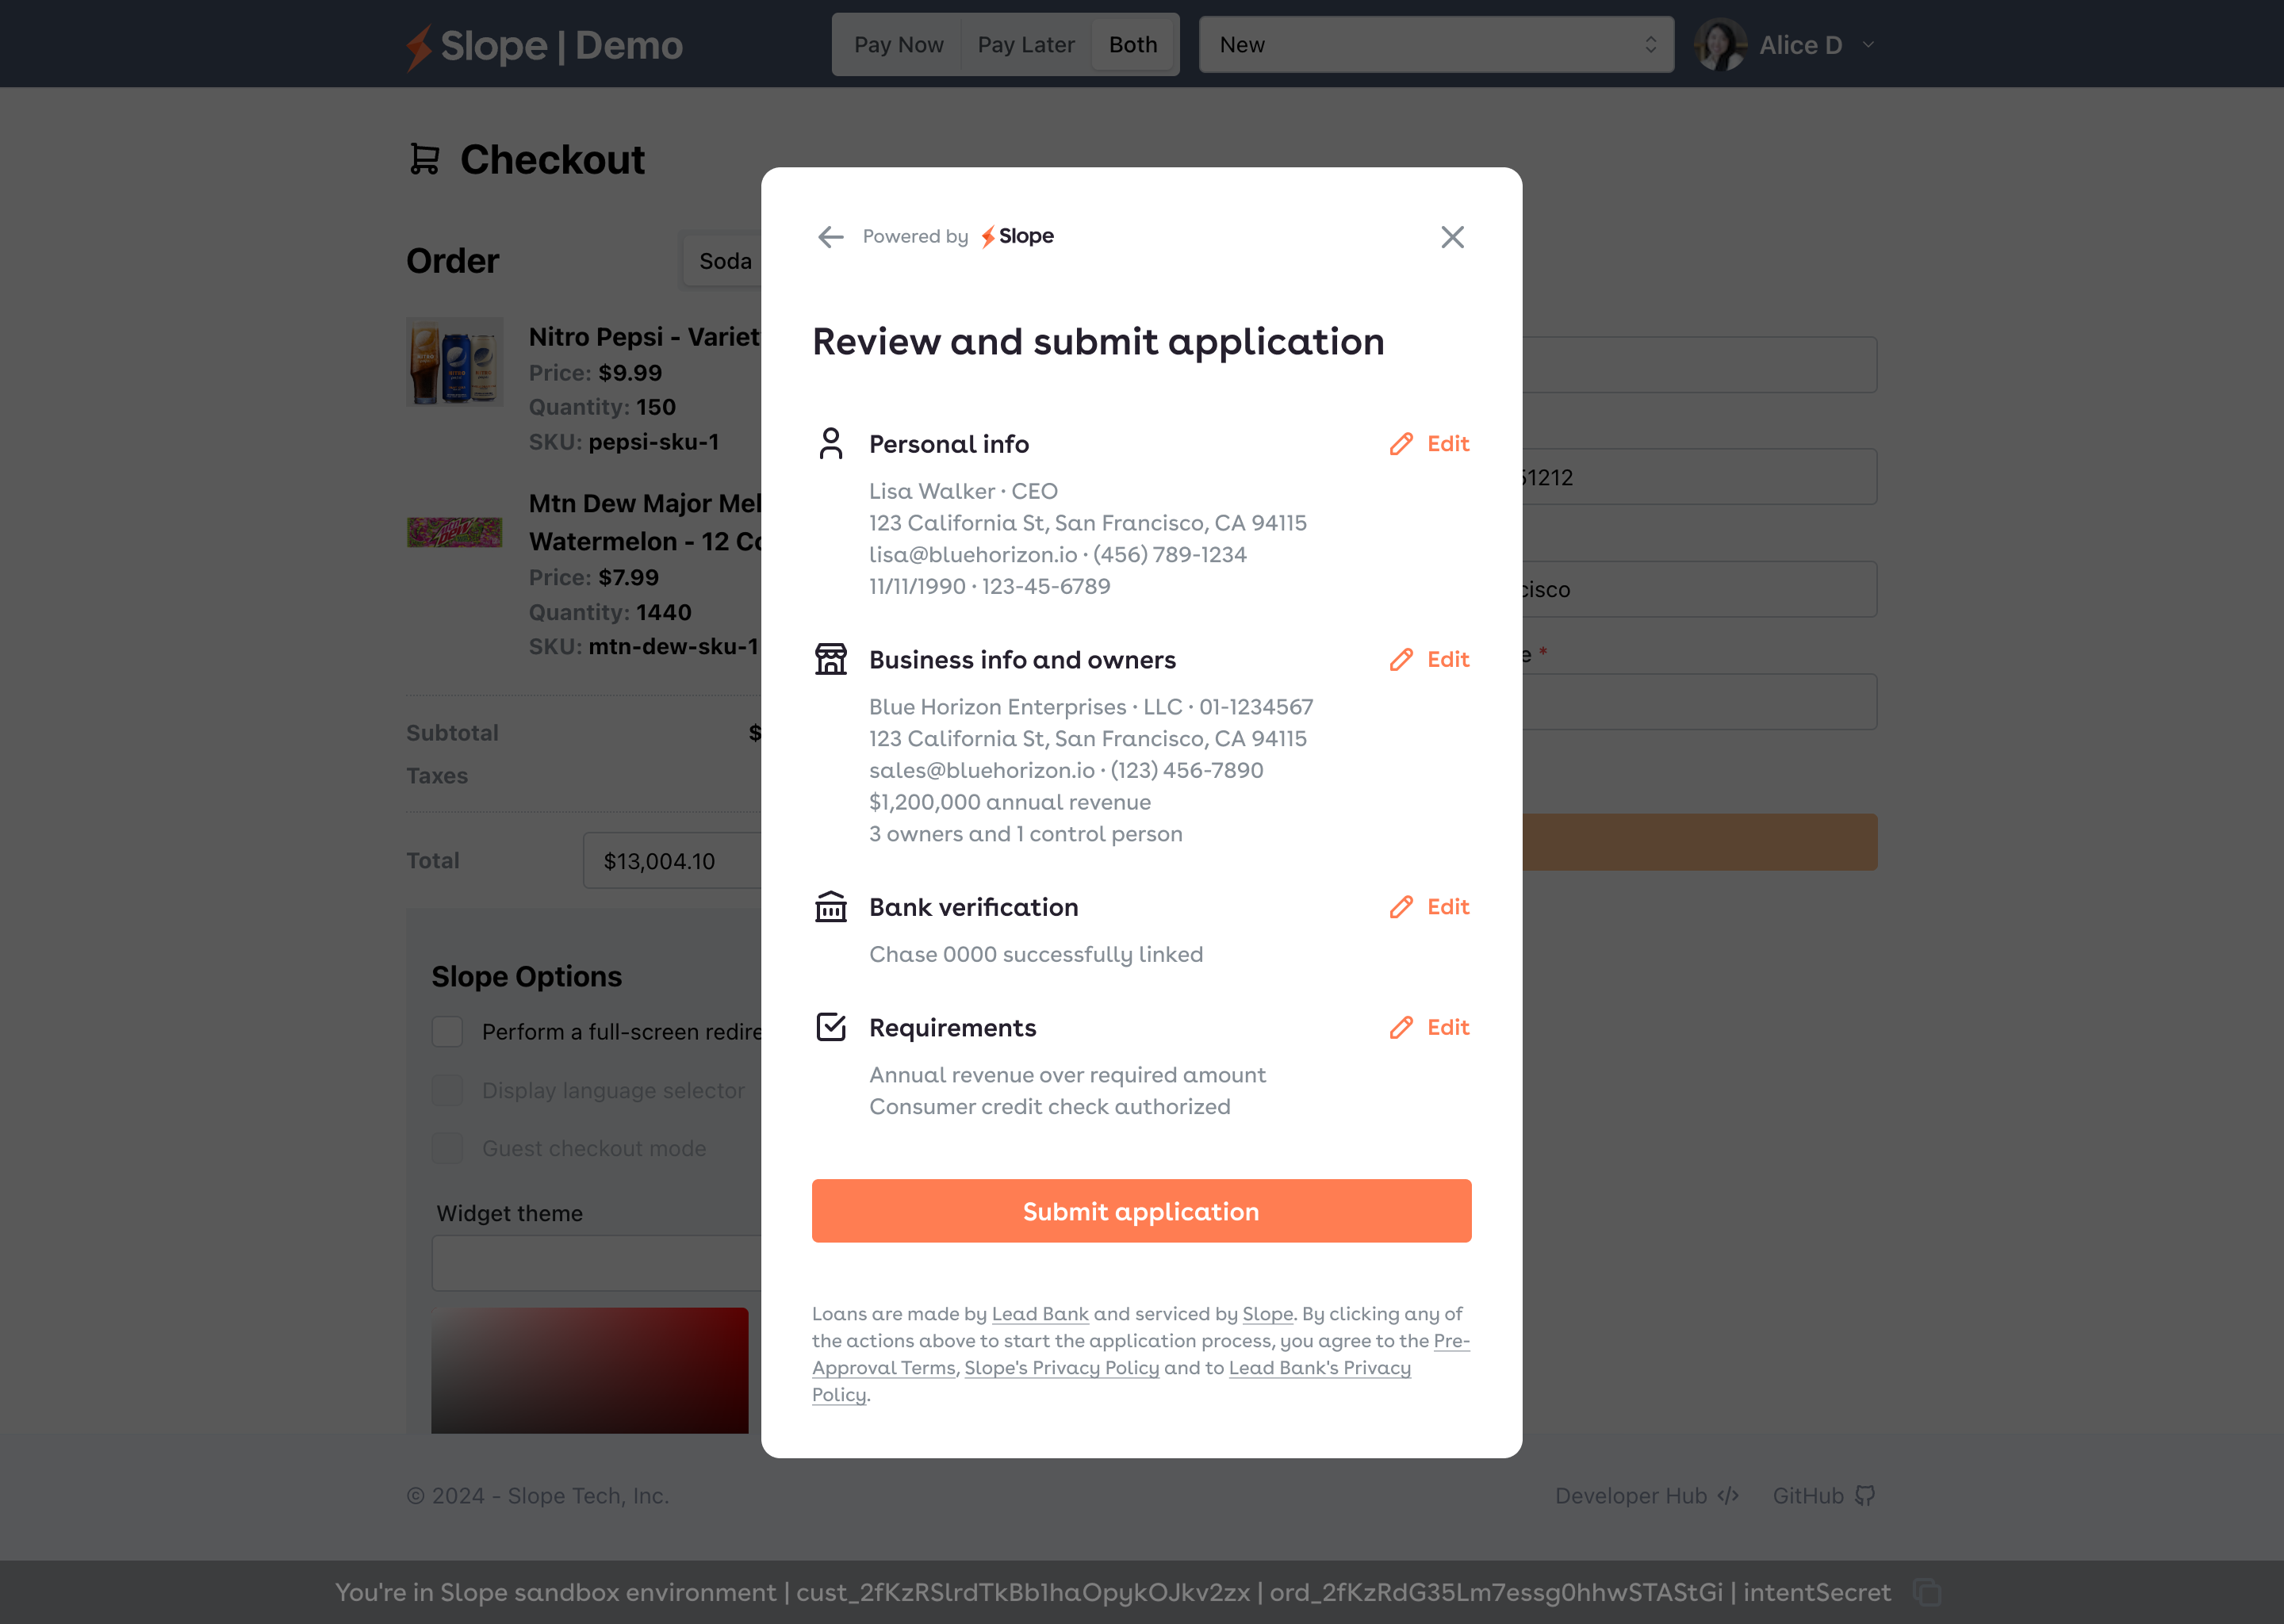Click the Bank verification pencil icon
Screen dimensions: 2284x1624
tap(1401, 907)
